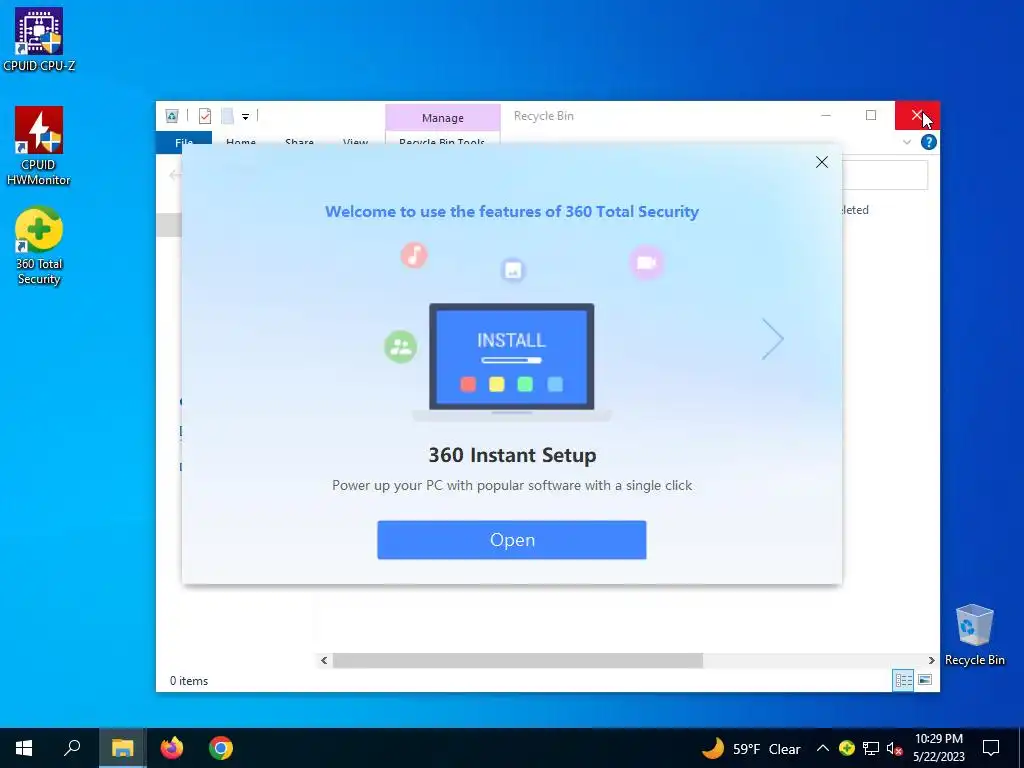This screenshot has width=1024, height=768.
Task: Open the clock showing 10:29 PM
Action: [x=938, y=748]
